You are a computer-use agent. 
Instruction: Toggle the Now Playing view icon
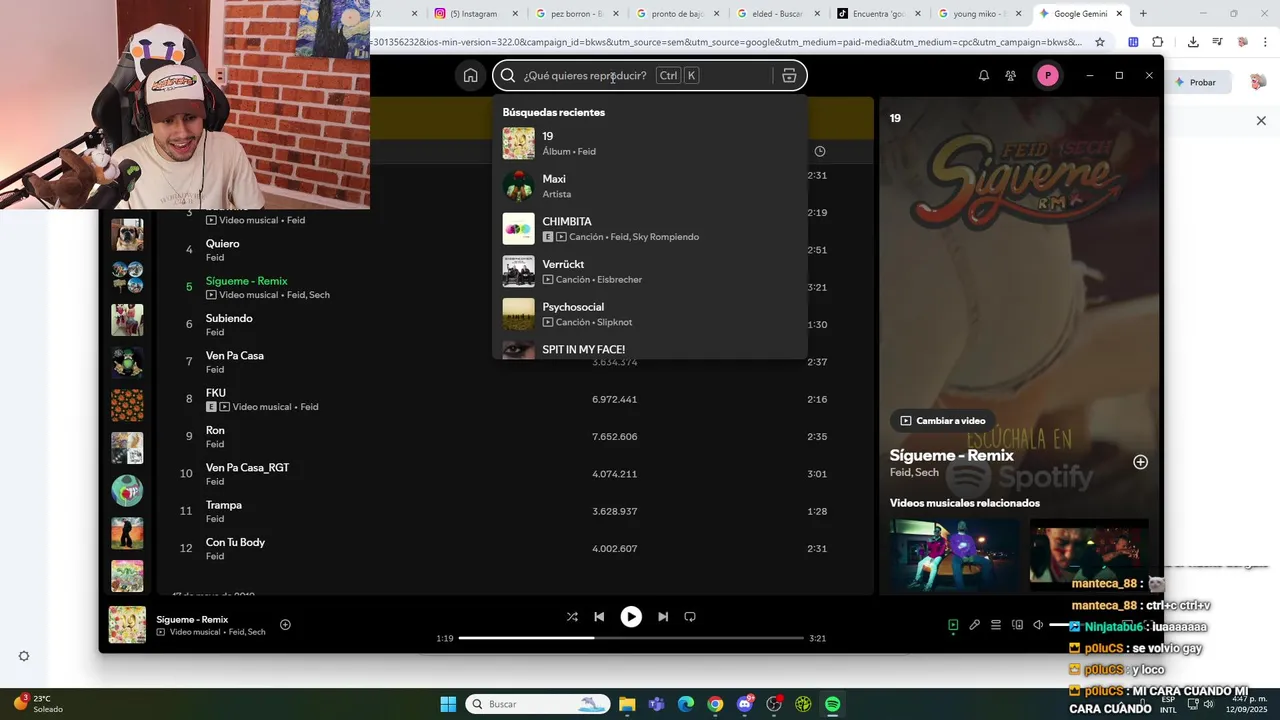tap(953, 625)
